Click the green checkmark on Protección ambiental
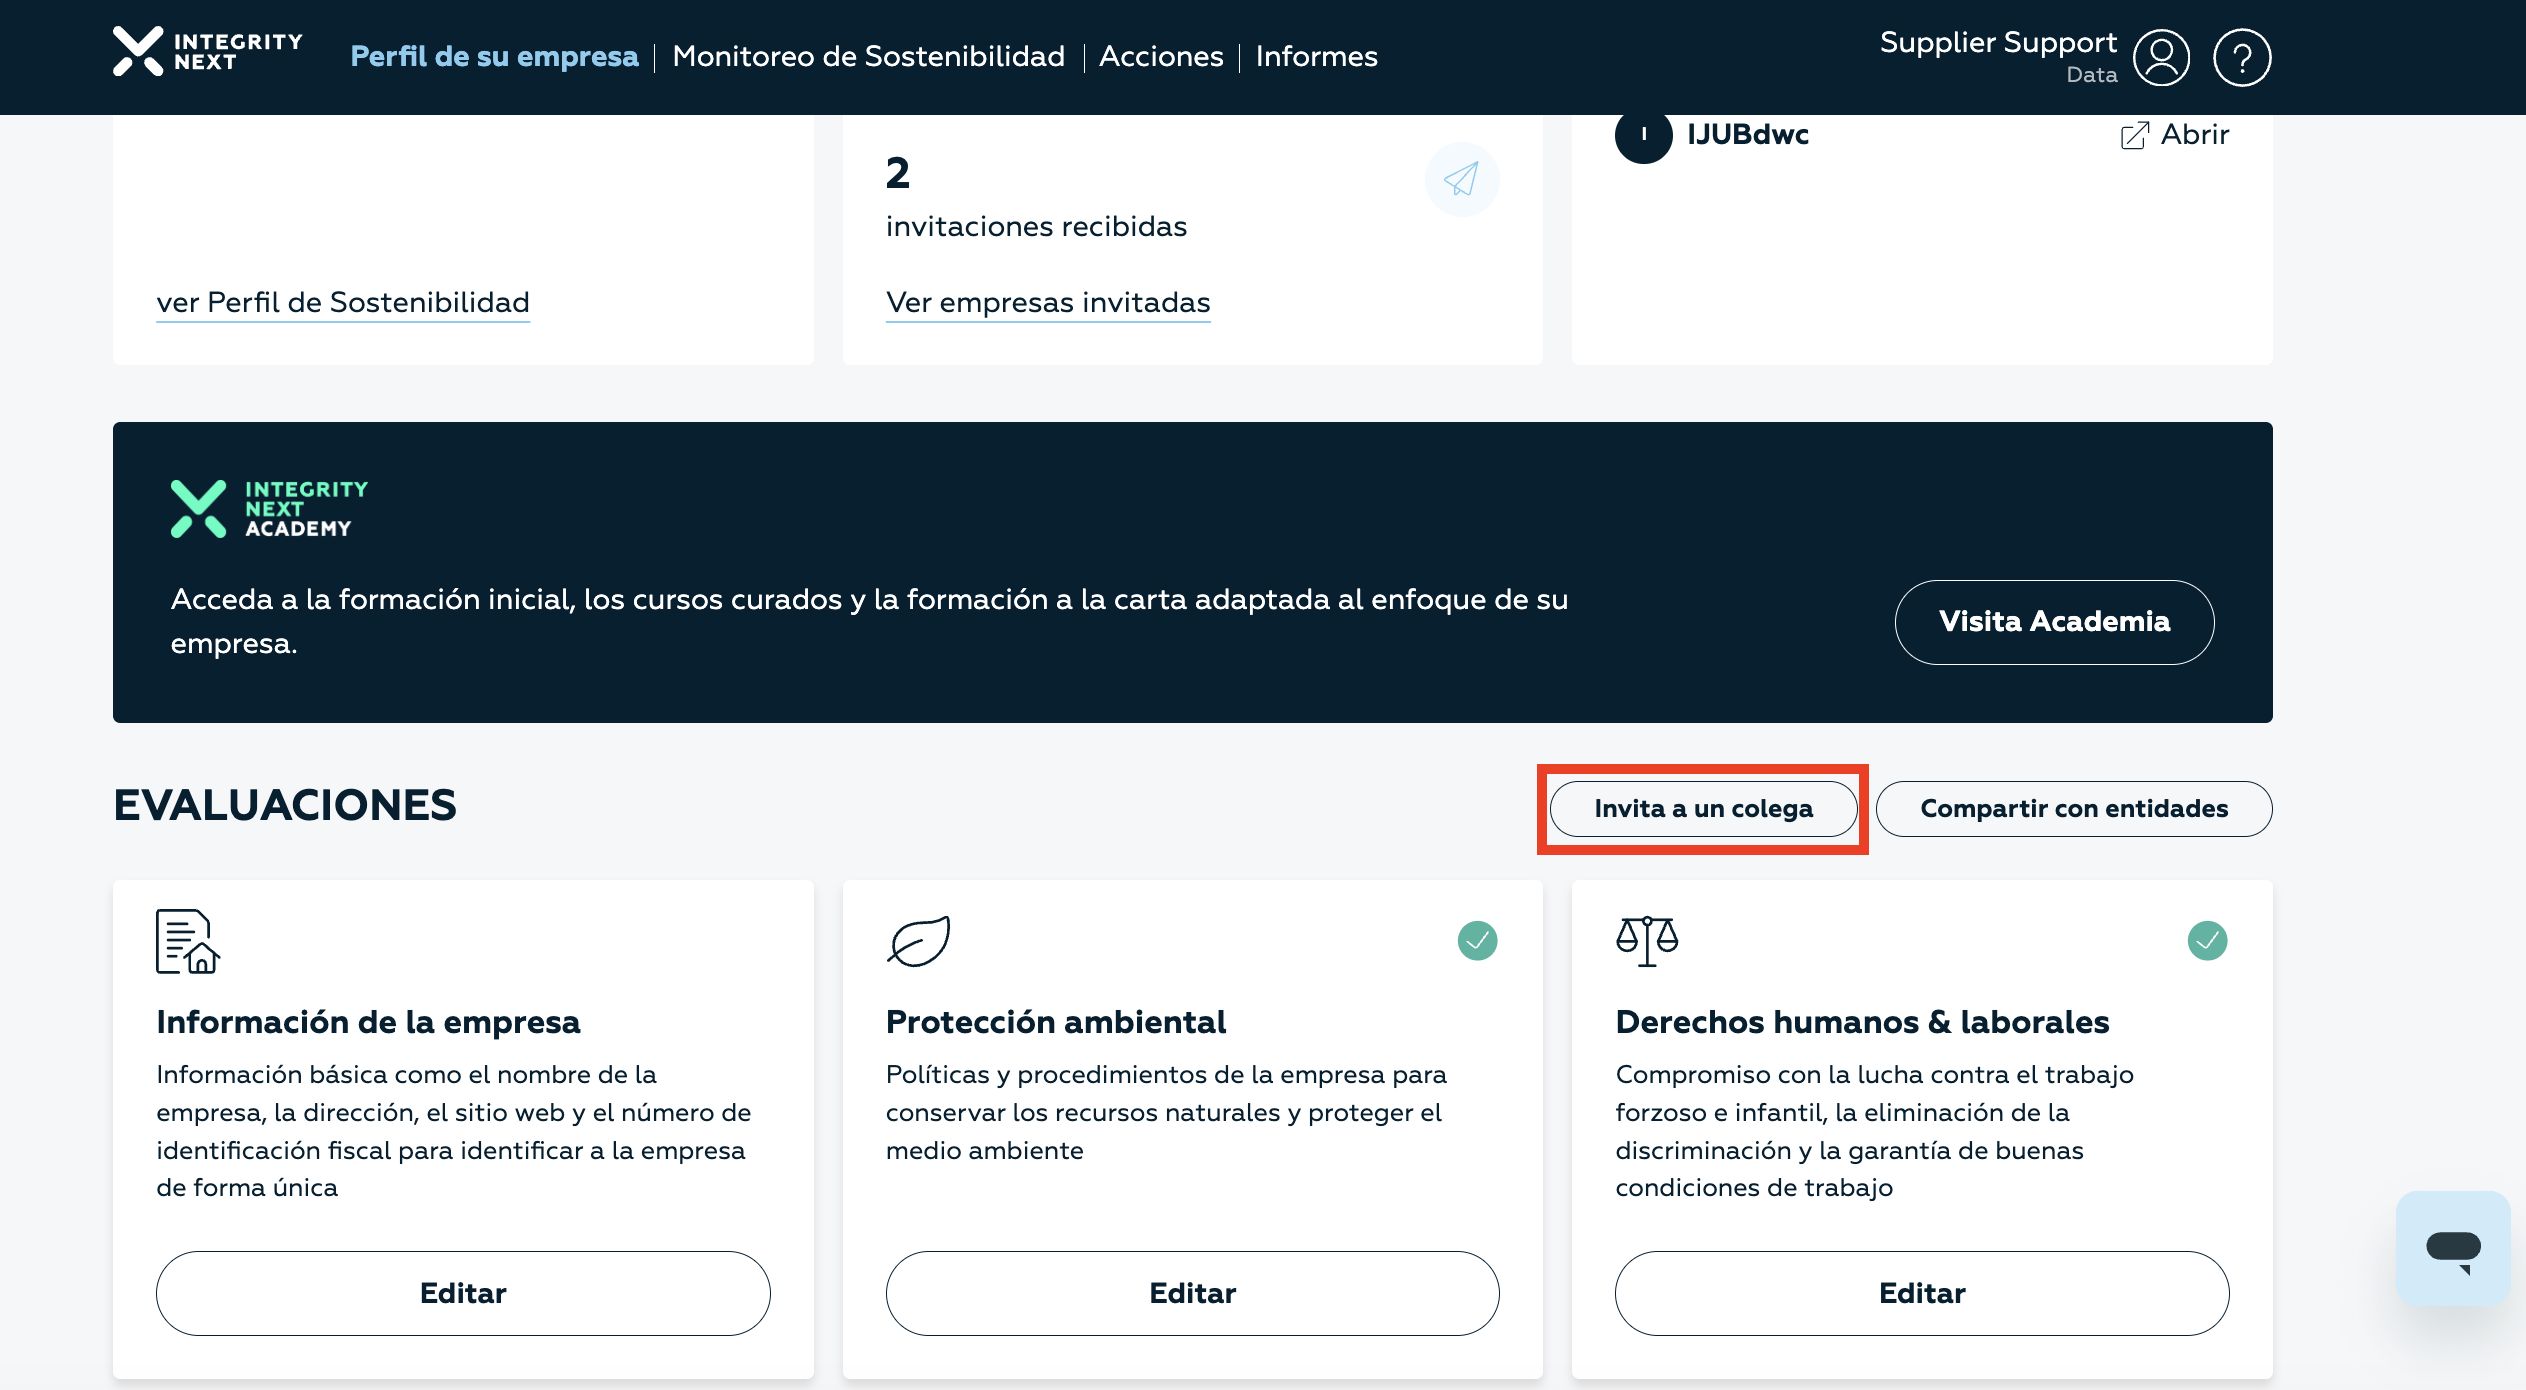This screenshot has height=1390, width=2526. click(x=1477, y=941)
